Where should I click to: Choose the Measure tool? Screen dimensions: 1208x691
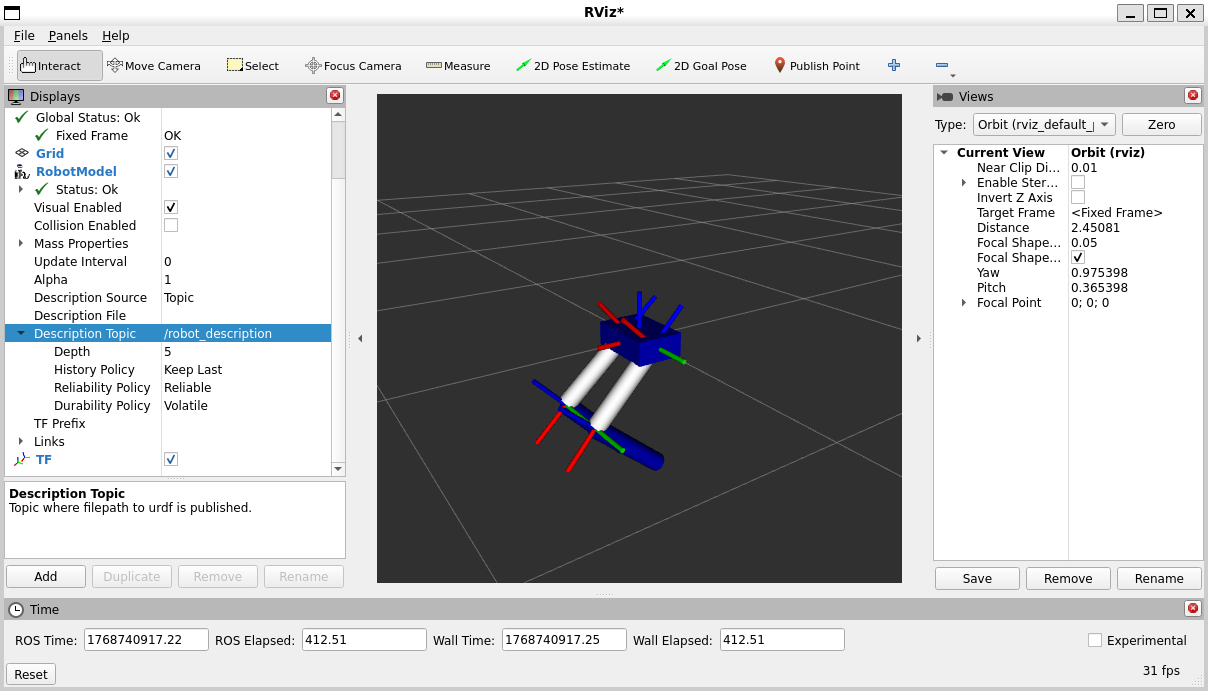(458, 66)
